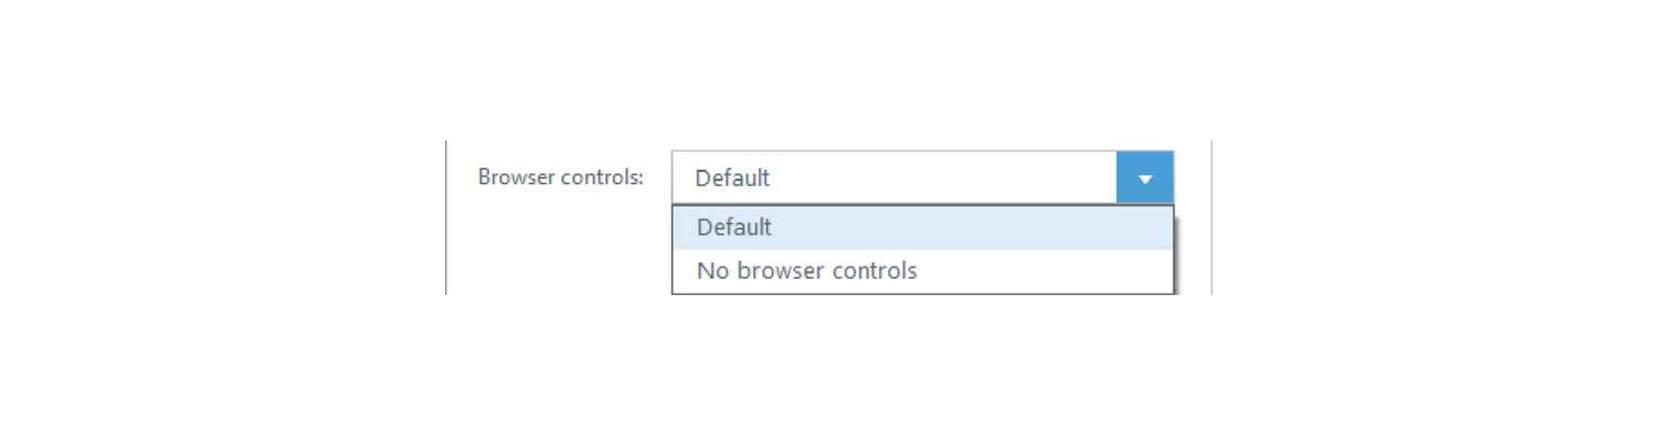This screenshot has width=1680, height=436.
Task: Keep browser controls set to Default option
Action: [x=922, y=227]
